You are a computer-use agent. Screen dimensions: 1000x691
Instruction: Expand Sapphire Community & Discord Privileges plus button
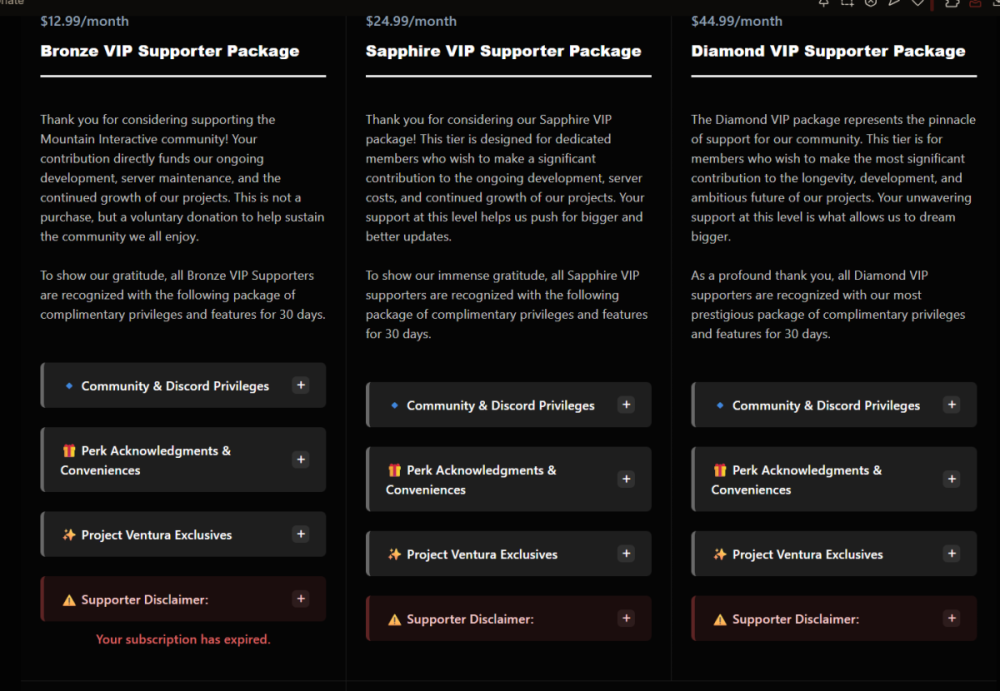coord(626,405)
